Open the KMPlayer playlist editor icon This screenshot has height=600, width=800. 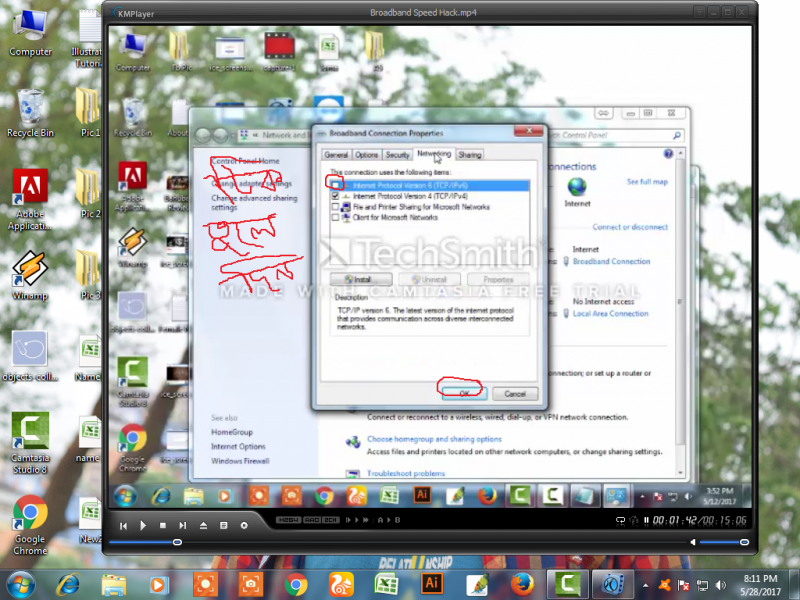click(x=223, y=526)
